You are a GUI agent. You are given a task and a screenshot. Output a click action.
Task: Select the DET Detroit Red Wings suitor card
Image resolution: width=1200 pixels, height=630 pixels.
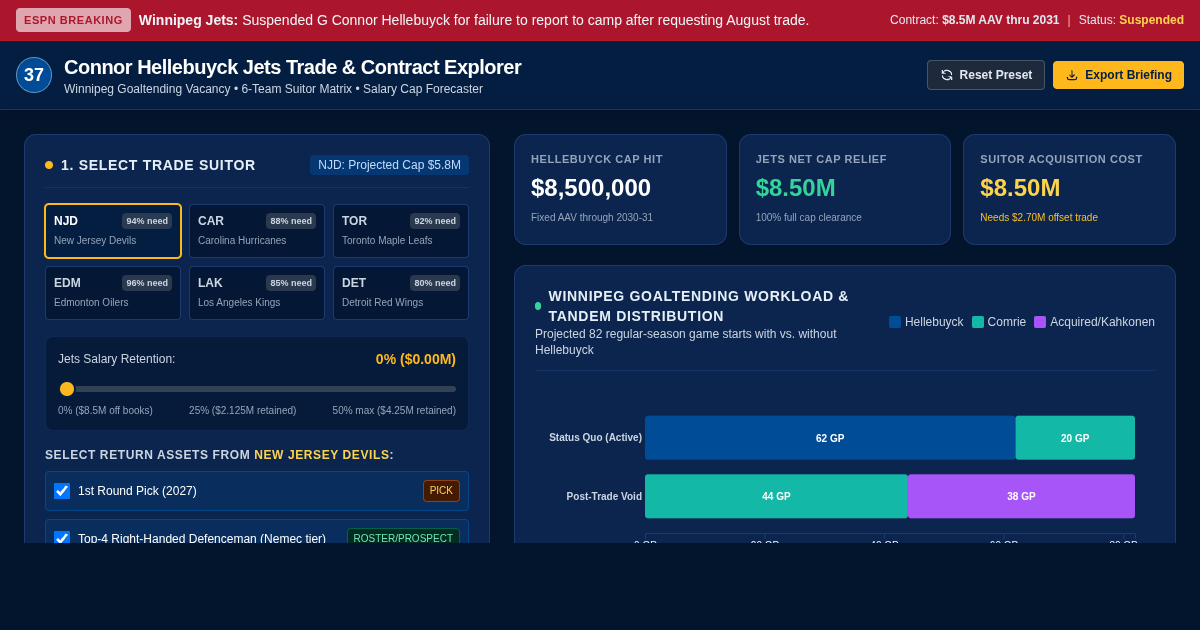(x=401, y=293)
